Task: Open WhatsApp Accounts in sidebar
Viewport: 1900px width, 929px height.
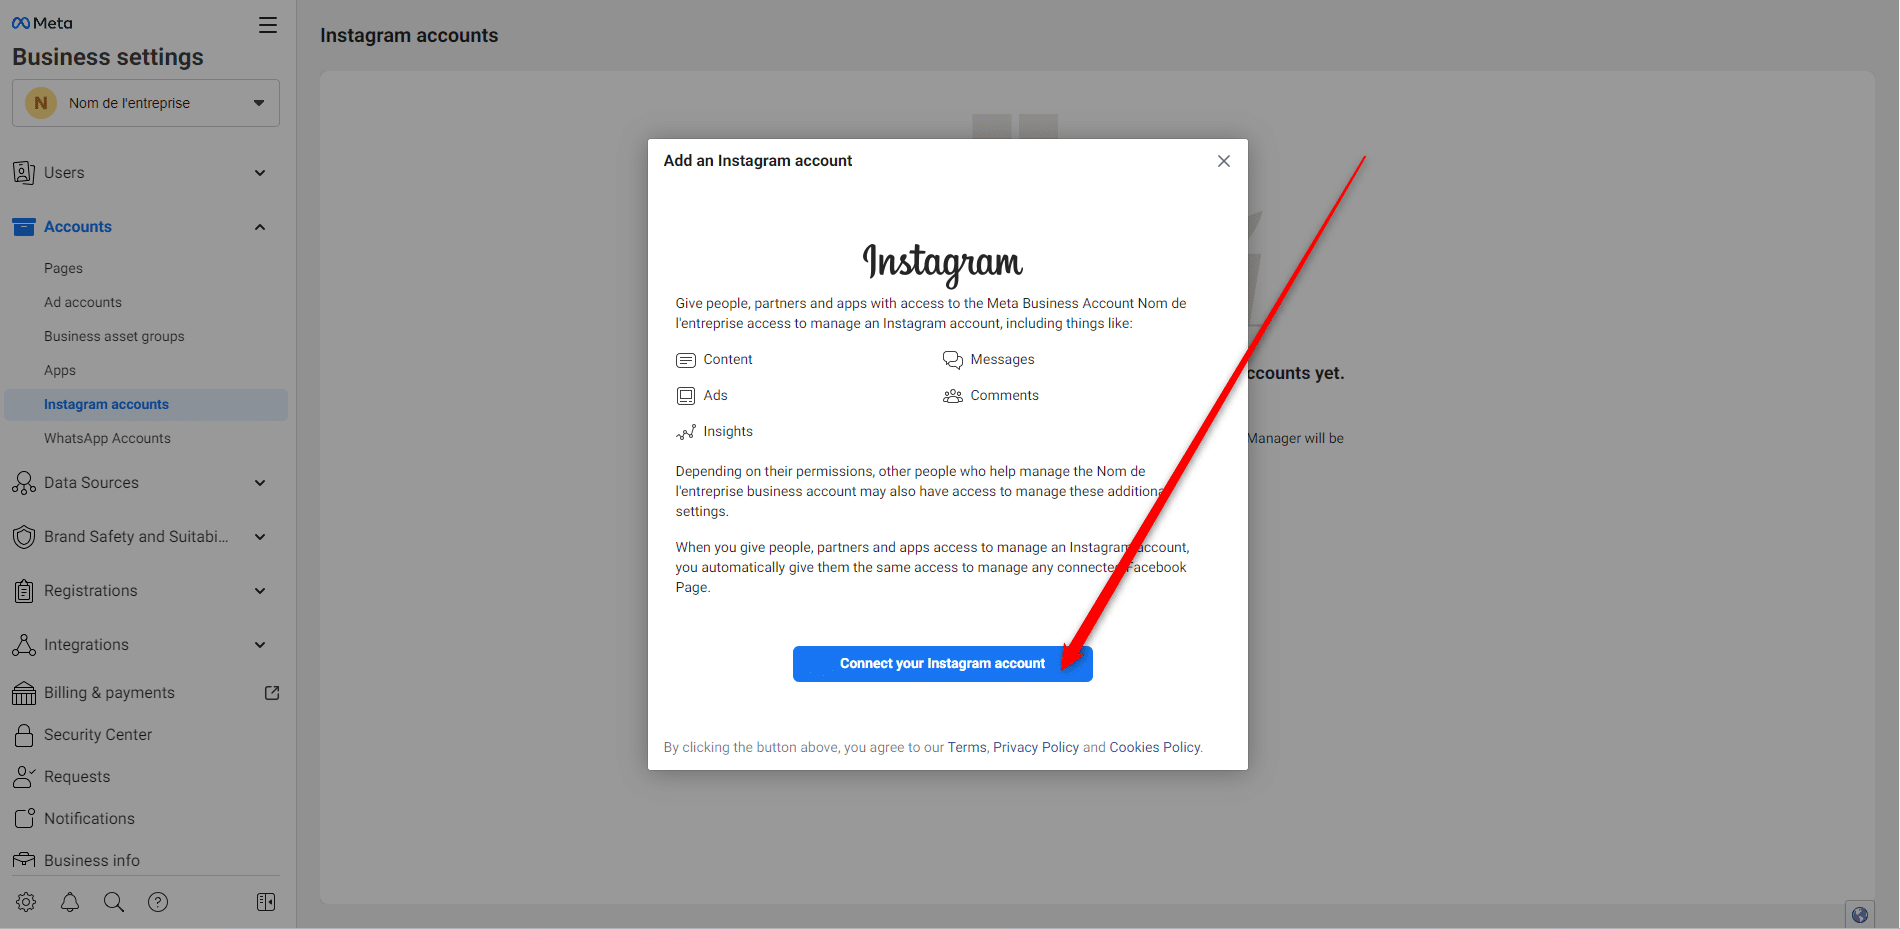Action: (x=107, y=438)
